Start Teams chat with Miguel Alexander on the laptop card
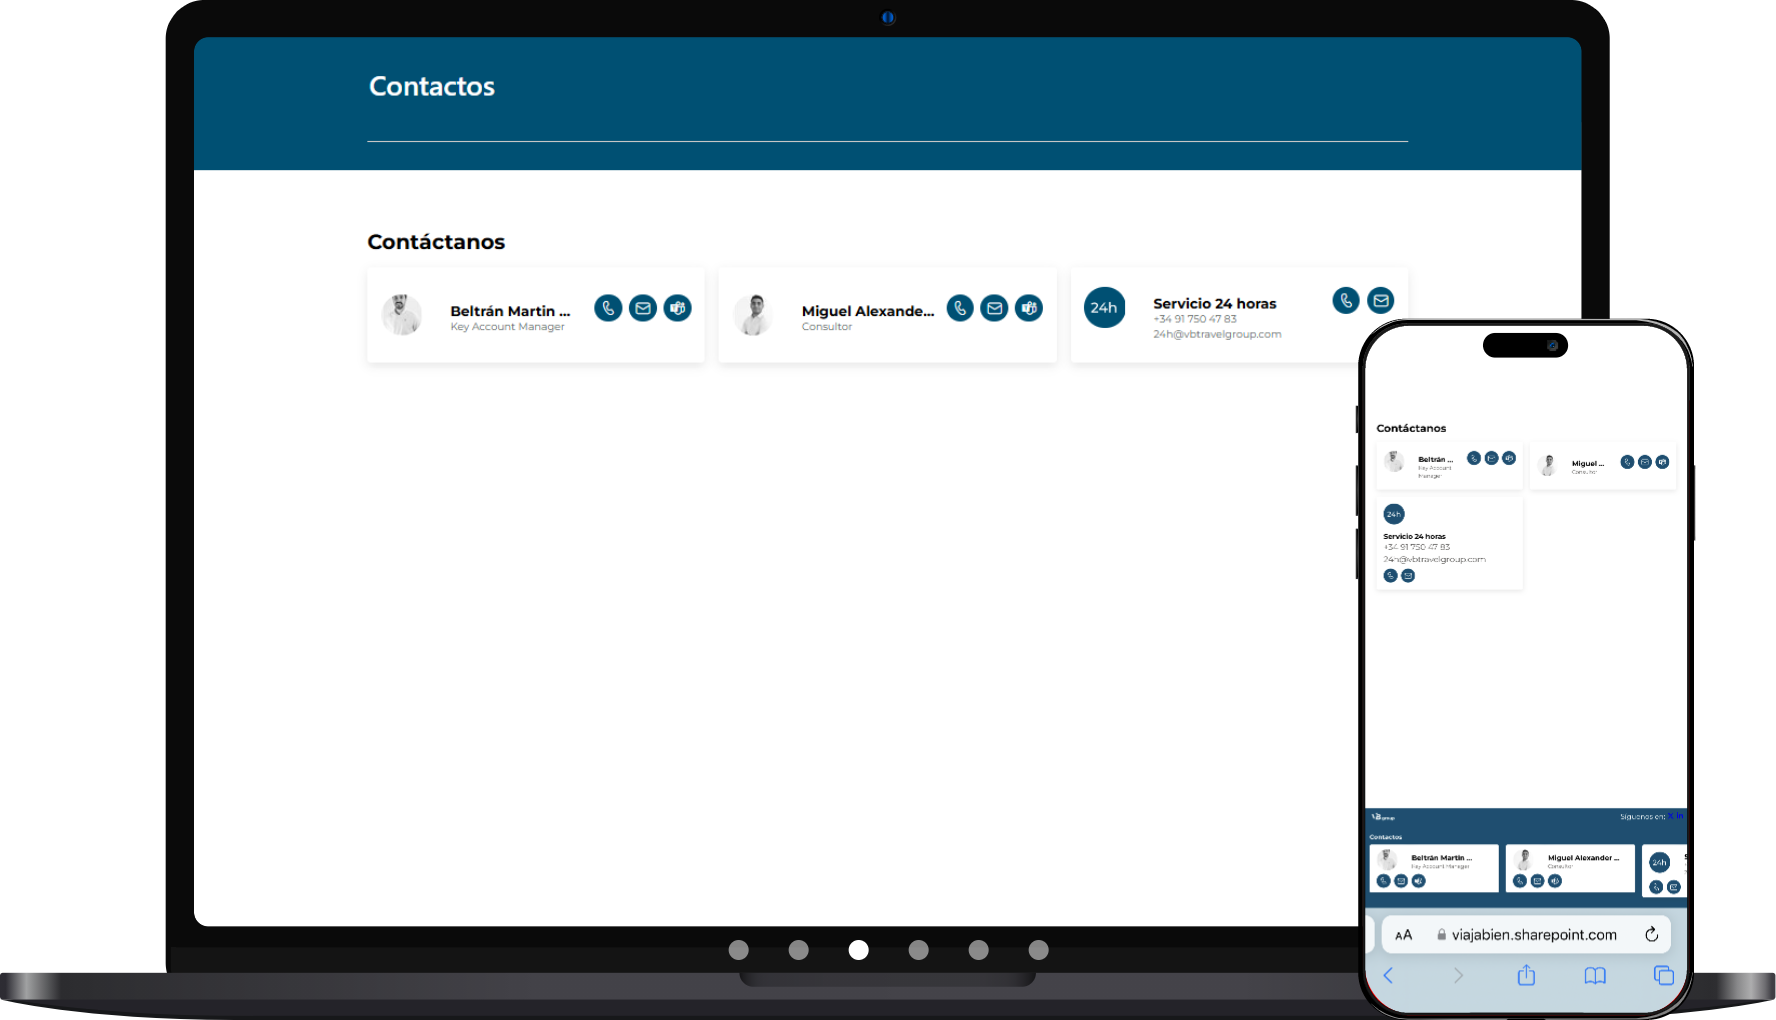This screenshot has width=1776, height=1020. pyautogui.click(x=1029, y=308)
